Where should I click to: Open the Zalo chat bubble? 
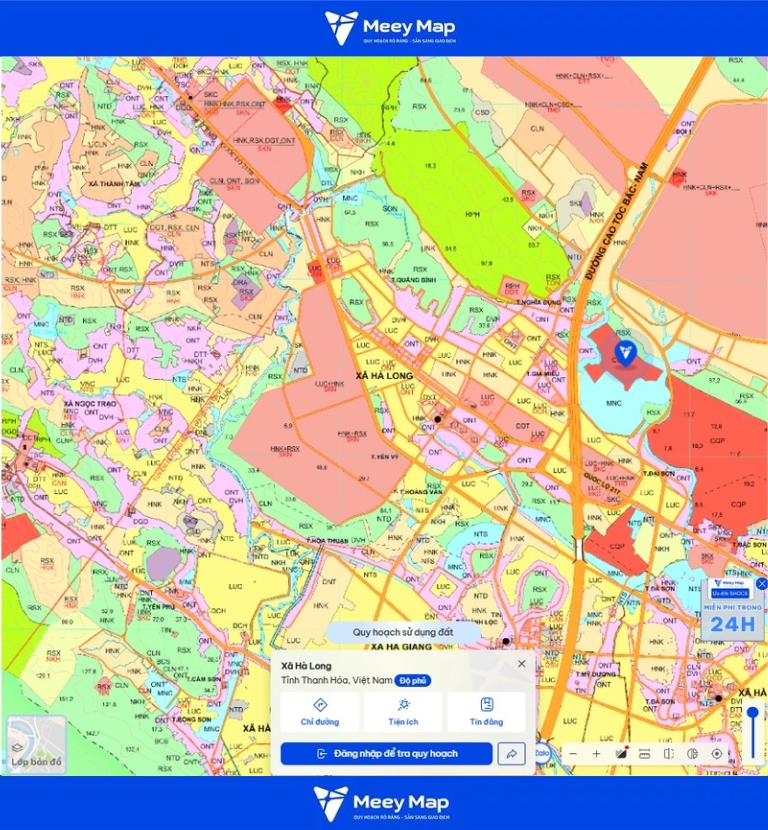click(543, 753)
